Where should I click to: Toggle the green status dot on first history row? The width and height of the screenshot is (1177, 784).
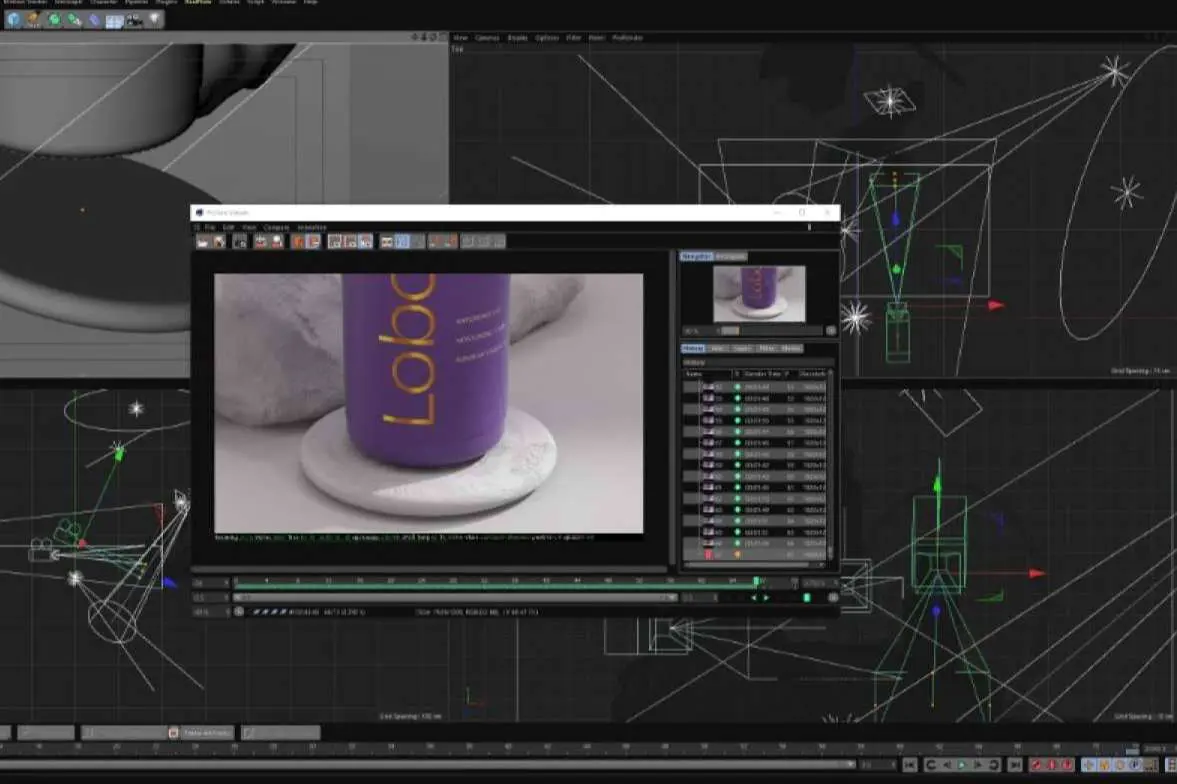[x=738, y=386]
